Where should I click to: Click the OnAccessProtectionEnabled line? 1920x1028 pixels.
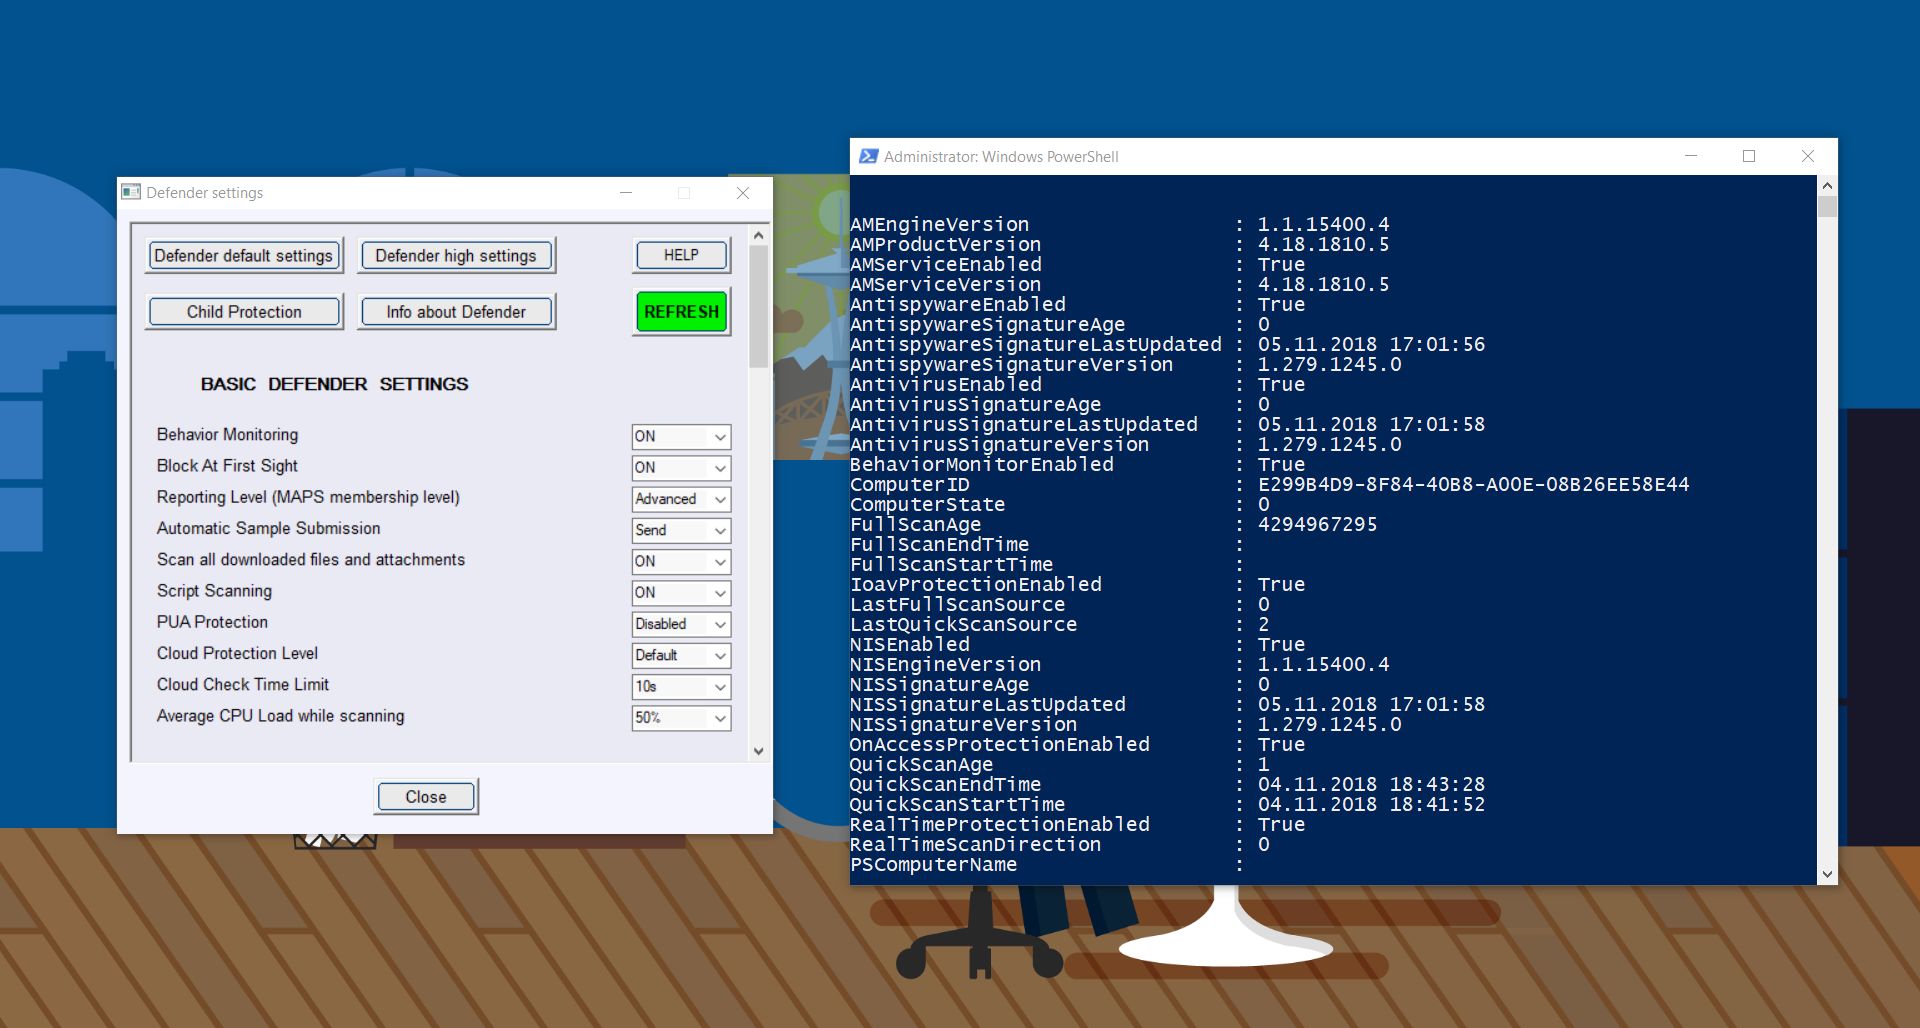tap(1078, 745)
